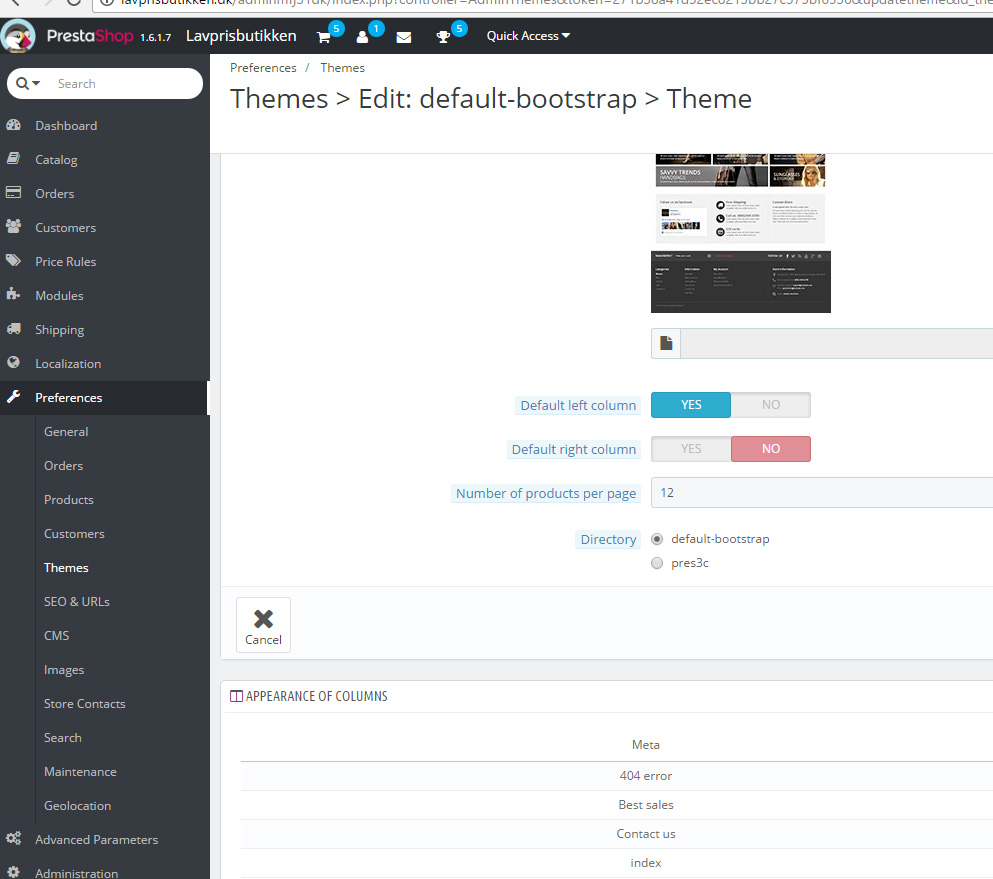The height and width of the screenshot is (879, 993).
Task: Click the Administration gear icon in sidebar
Action: tap(13, 872)
